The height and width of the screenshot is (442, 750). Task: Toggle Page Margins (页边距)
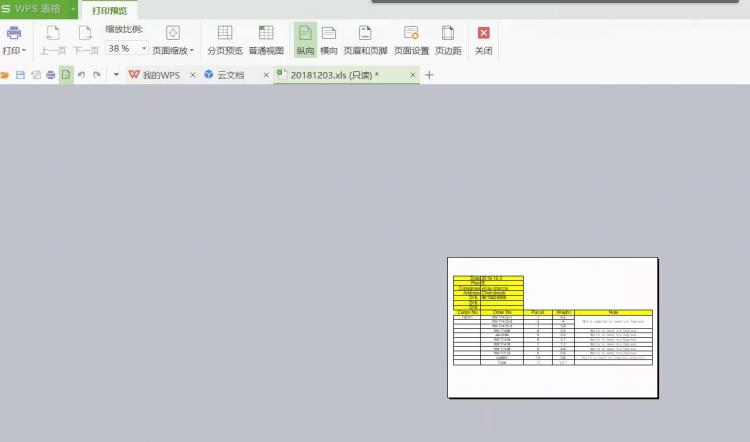[448, 41]
